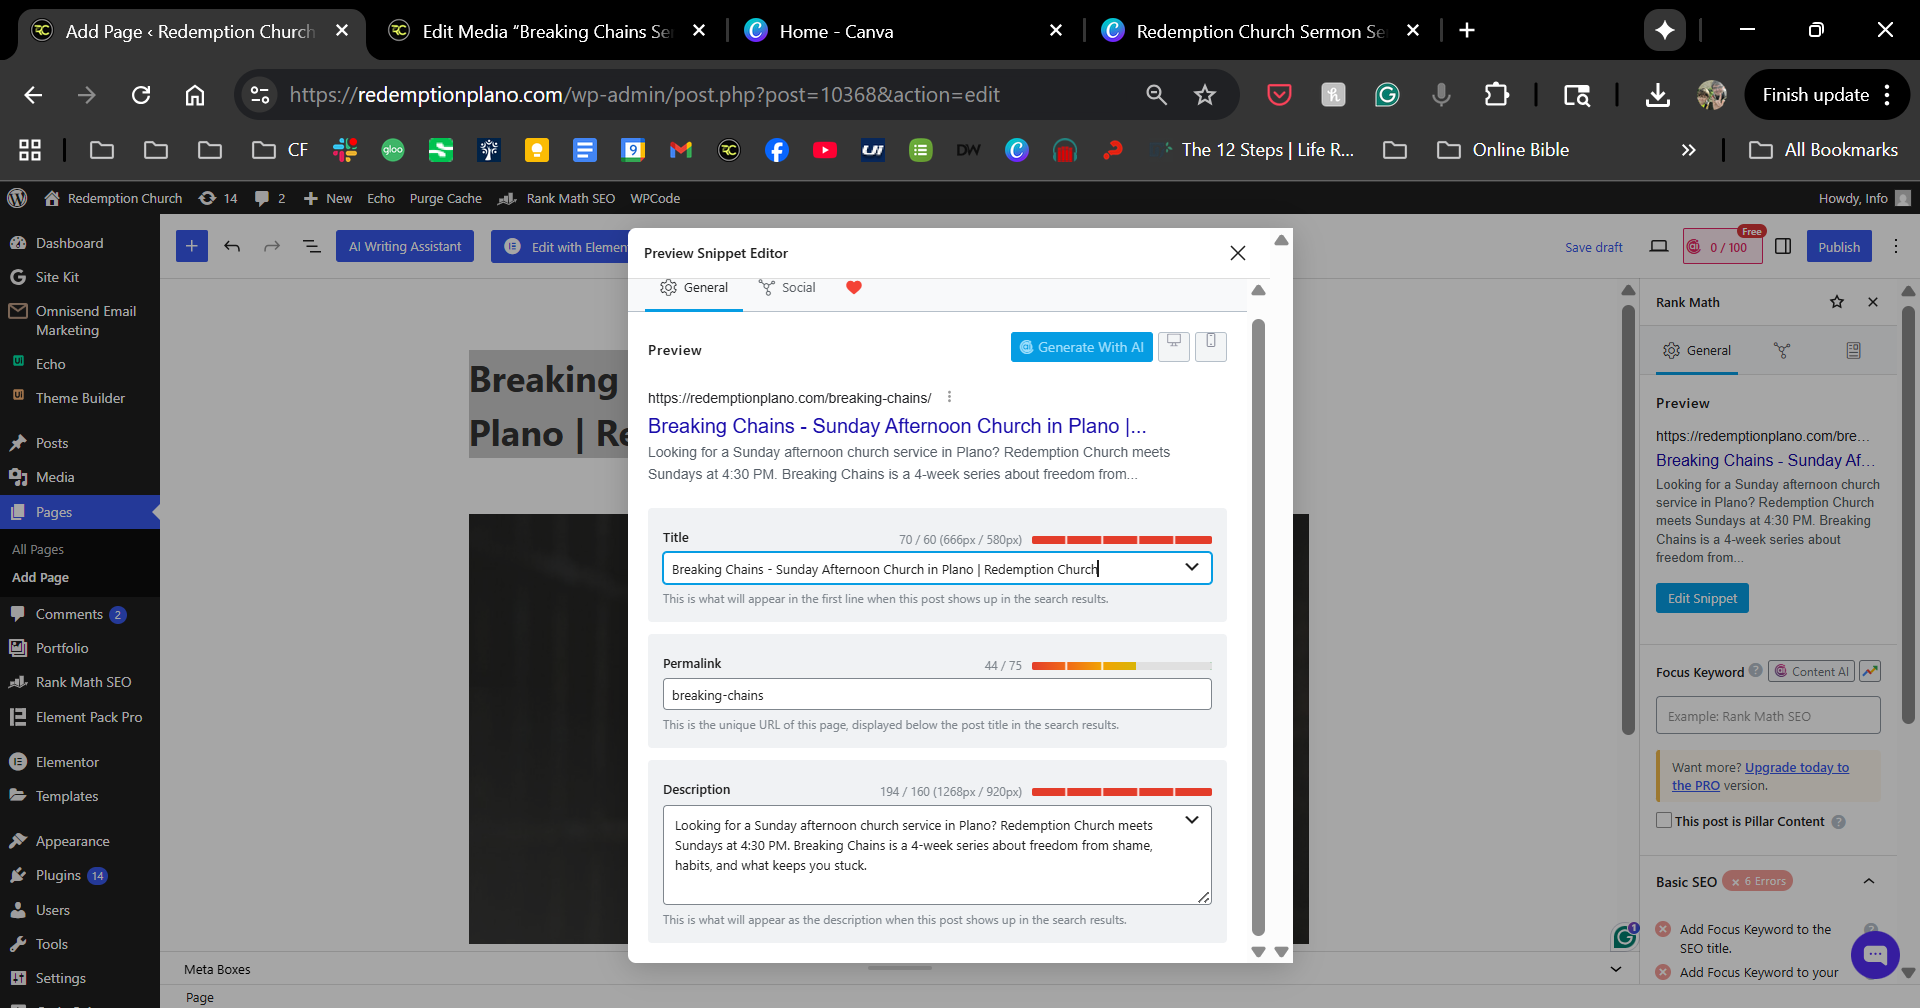The width and height of the screenshot is (1920, 1008).
Task: Click into the Permalink input field
Action: point(936,695)
